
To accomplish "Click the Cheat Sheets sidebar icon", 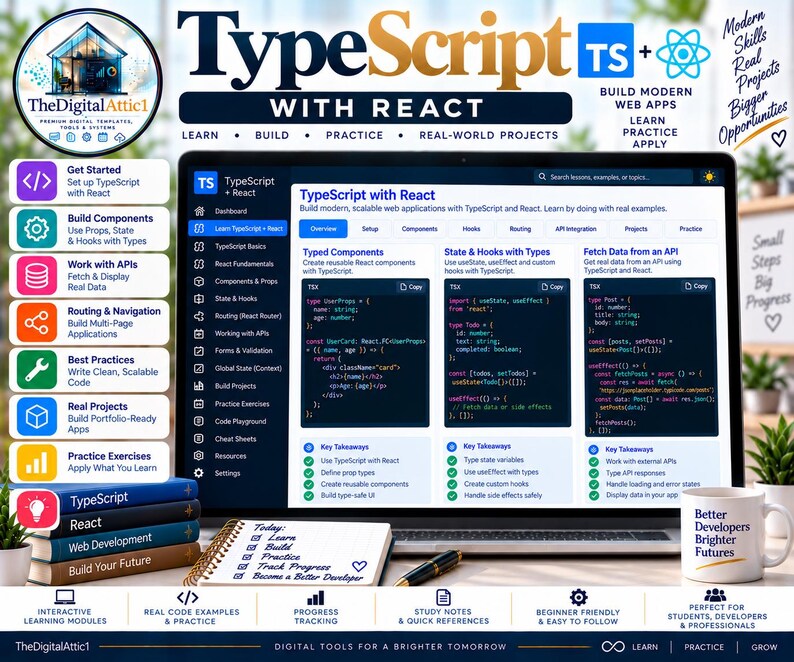I will 199,439.
